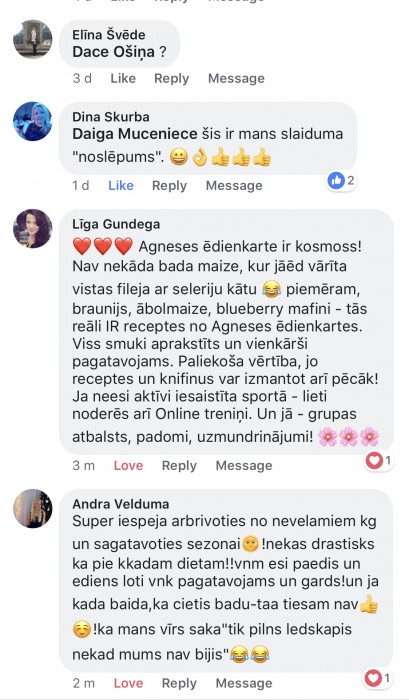This screenshot has height=700, width=409.
Task: Unlike Dina Skurba's comment
Action: 121,185
